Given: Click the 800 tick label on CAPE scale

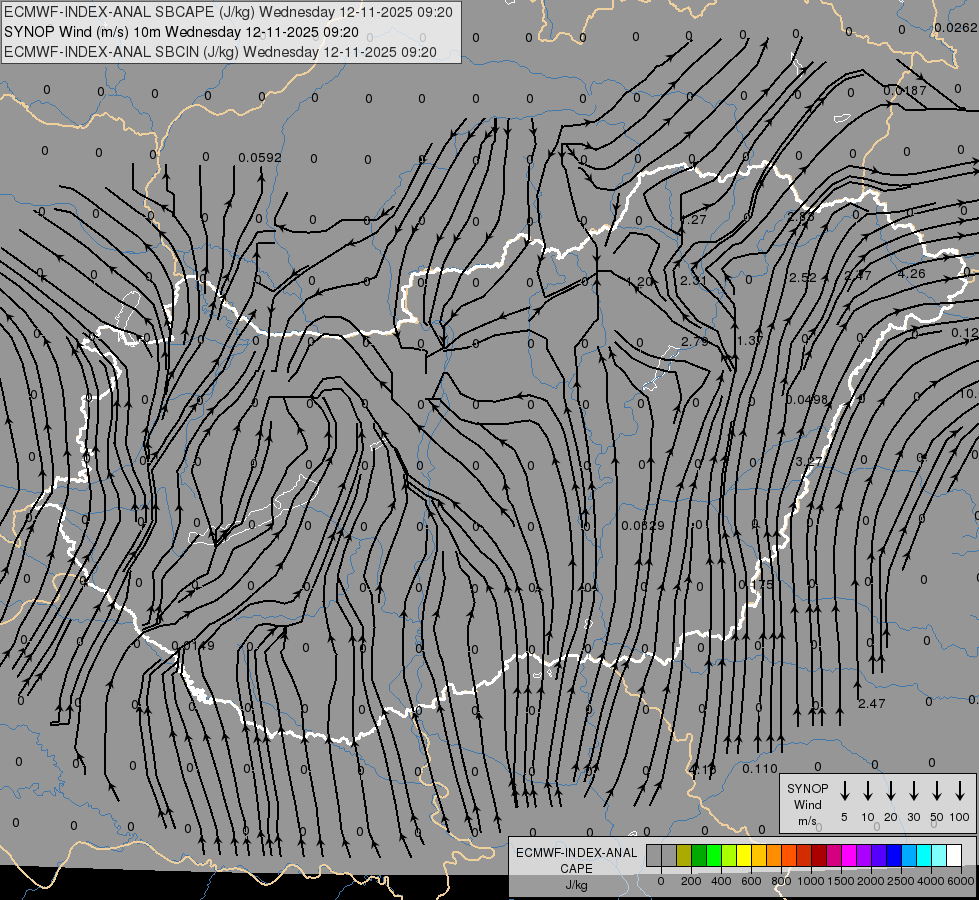Looking at the screenshot, I should pyautogui.click(x=781, y=881).
